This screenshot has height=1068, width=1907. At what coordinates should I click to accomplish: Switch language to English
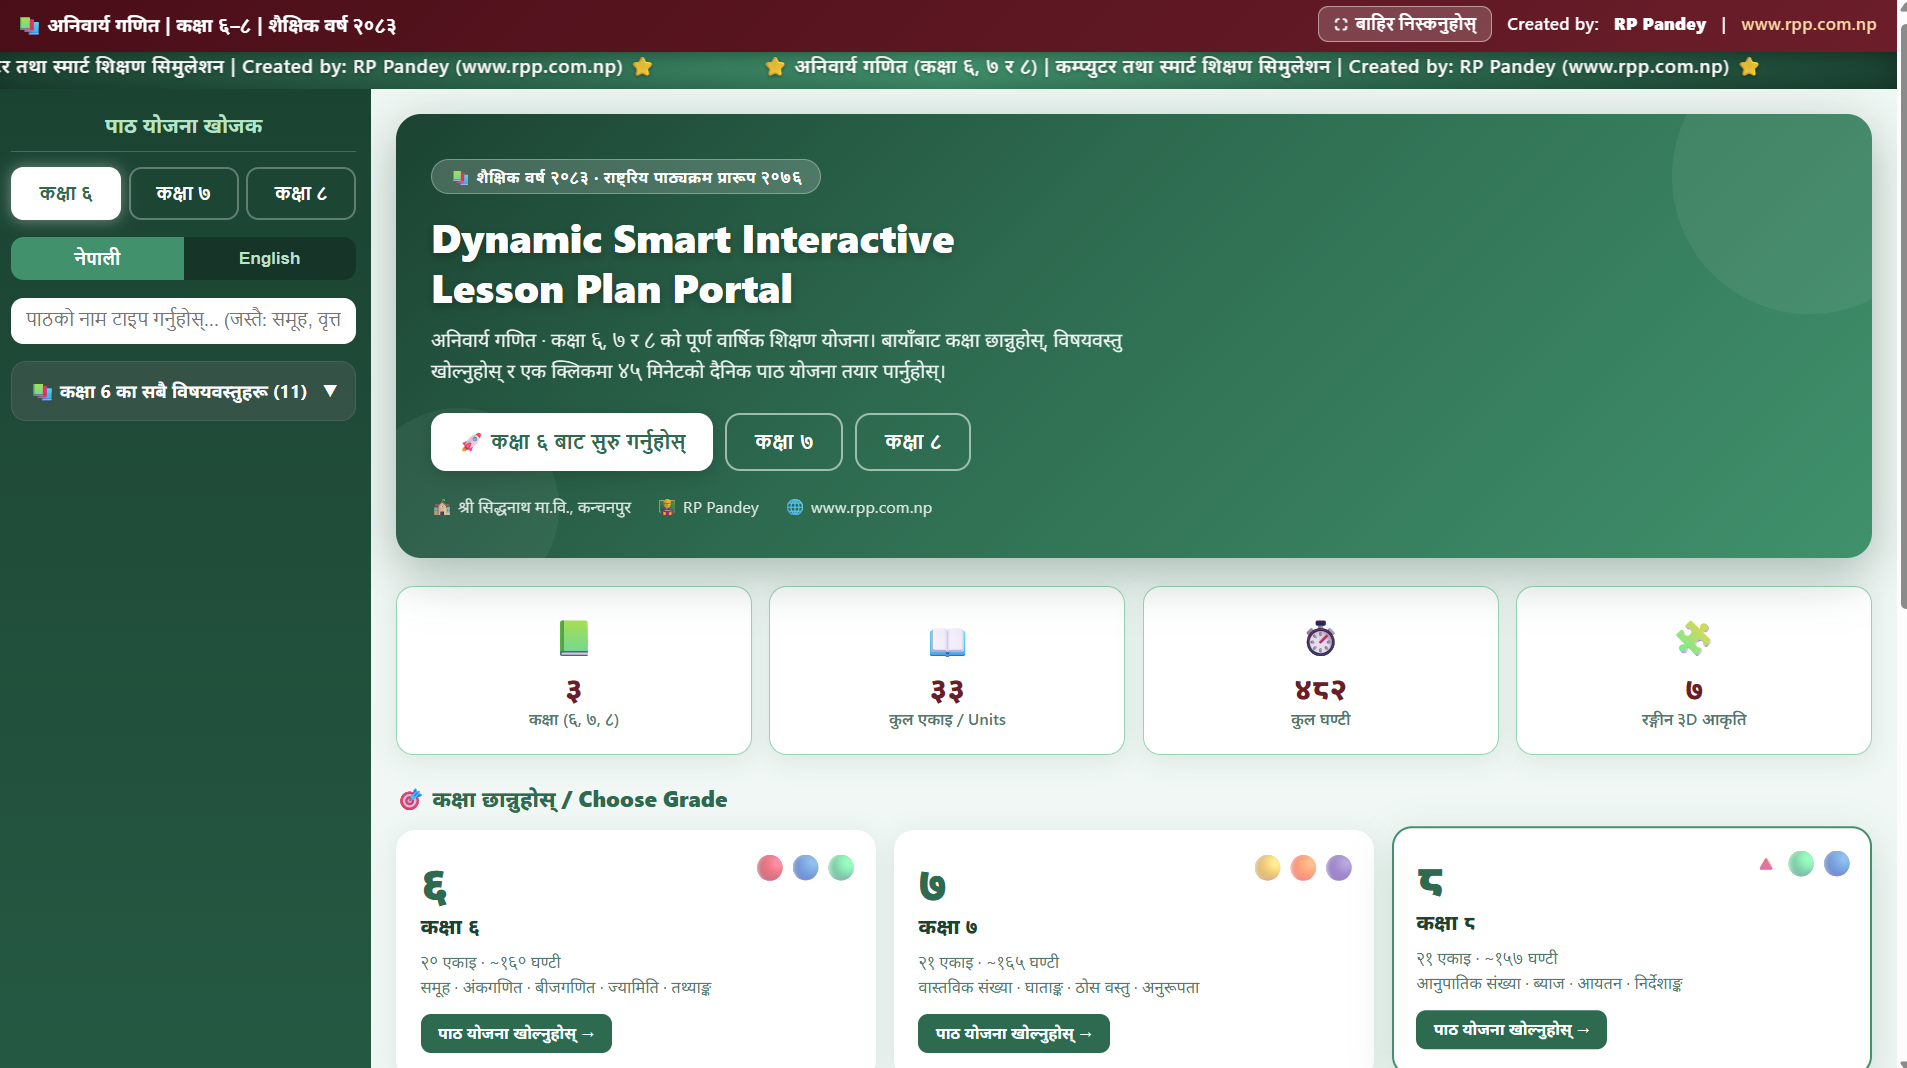pos(269,258)
